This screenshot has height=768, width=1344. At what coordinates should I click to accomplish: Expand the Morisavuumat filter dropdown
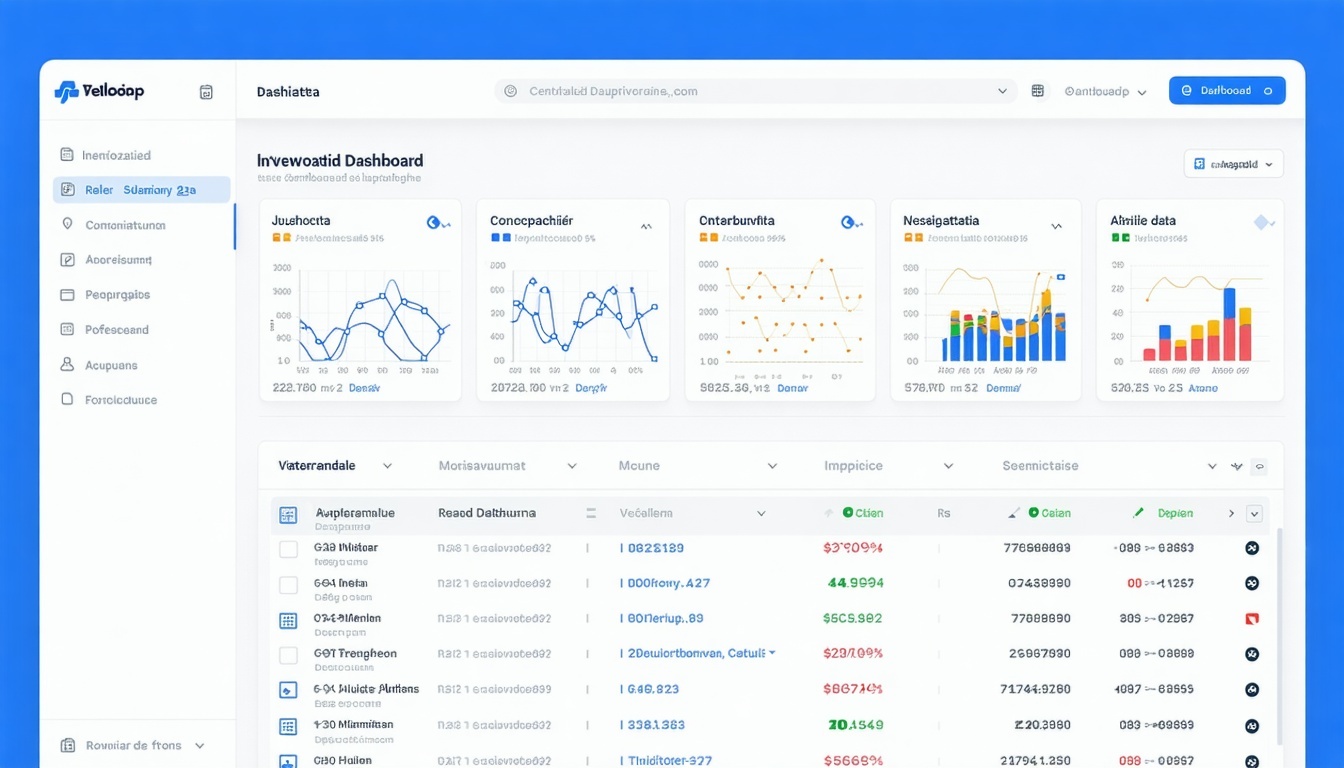572,466
